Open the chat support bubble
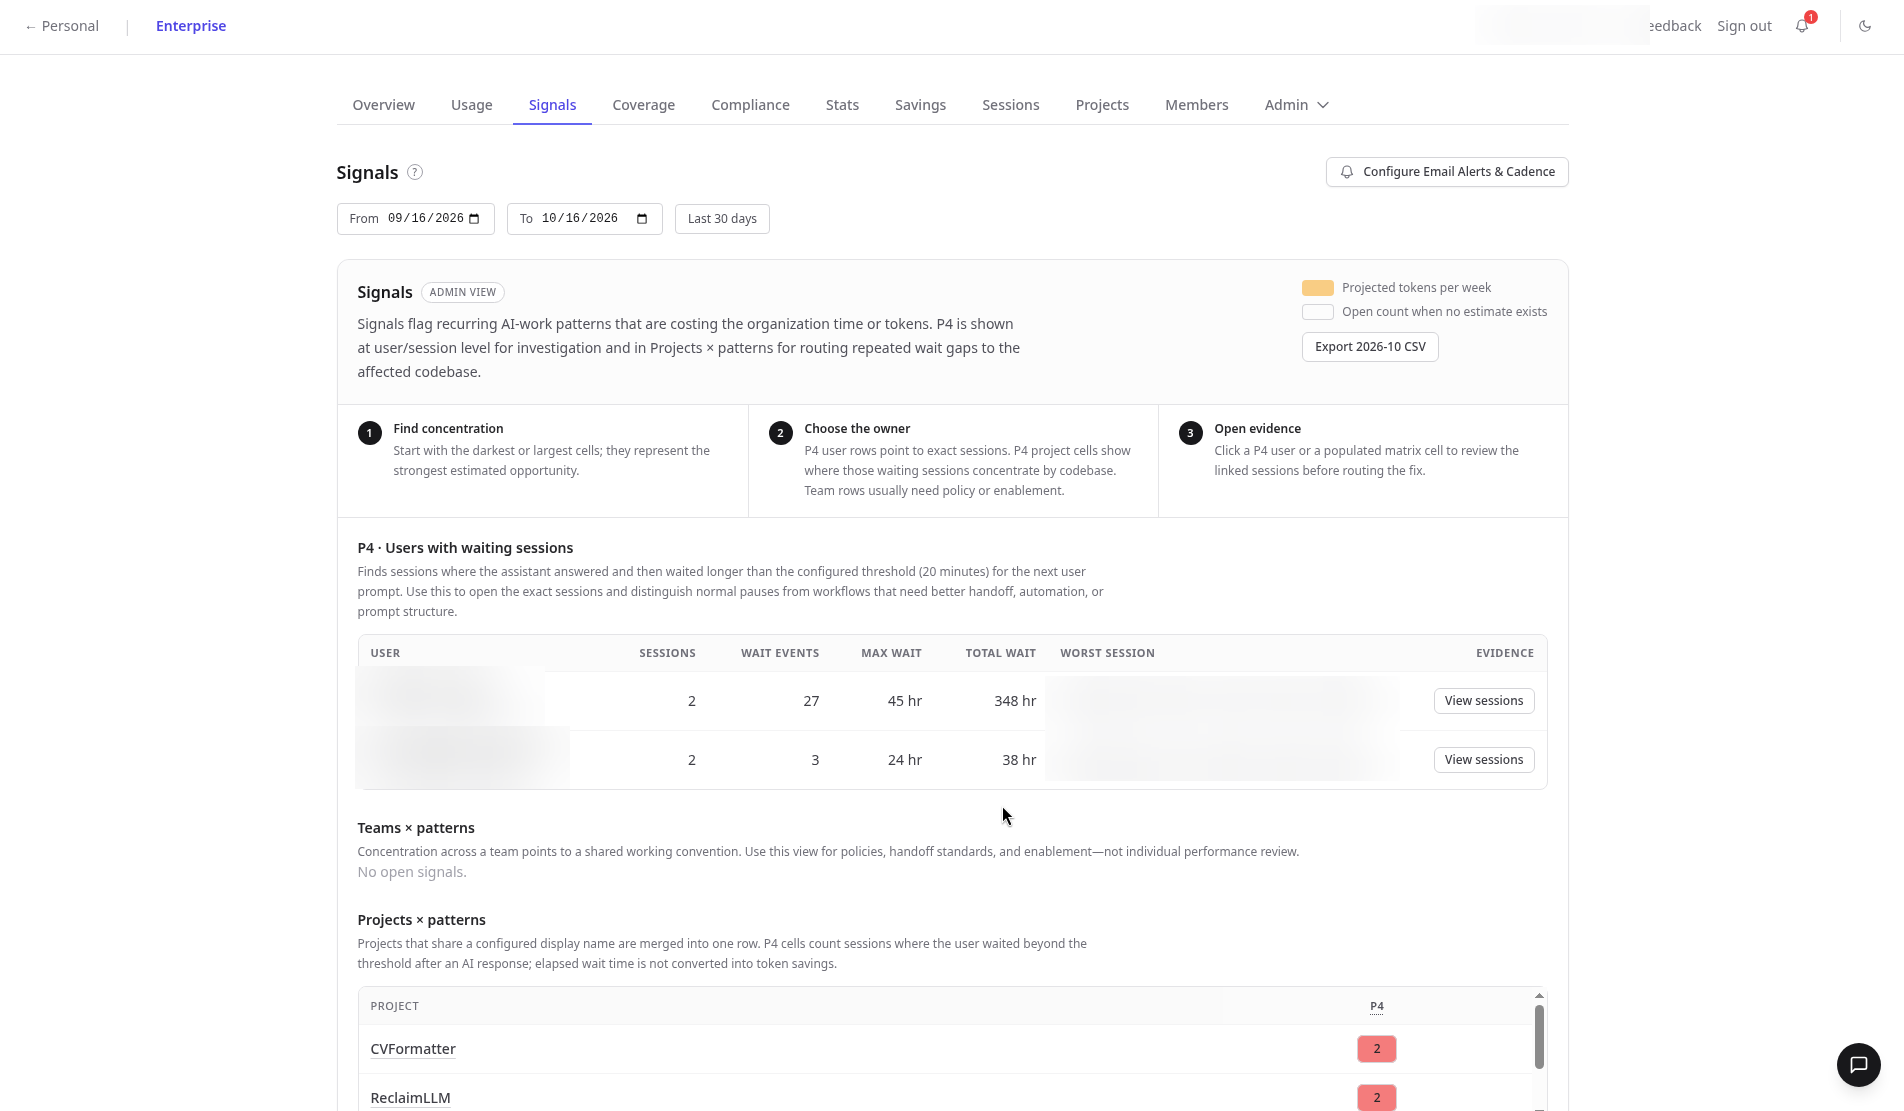This screenshot has width=1904, height=1111. point(1858,1065)
